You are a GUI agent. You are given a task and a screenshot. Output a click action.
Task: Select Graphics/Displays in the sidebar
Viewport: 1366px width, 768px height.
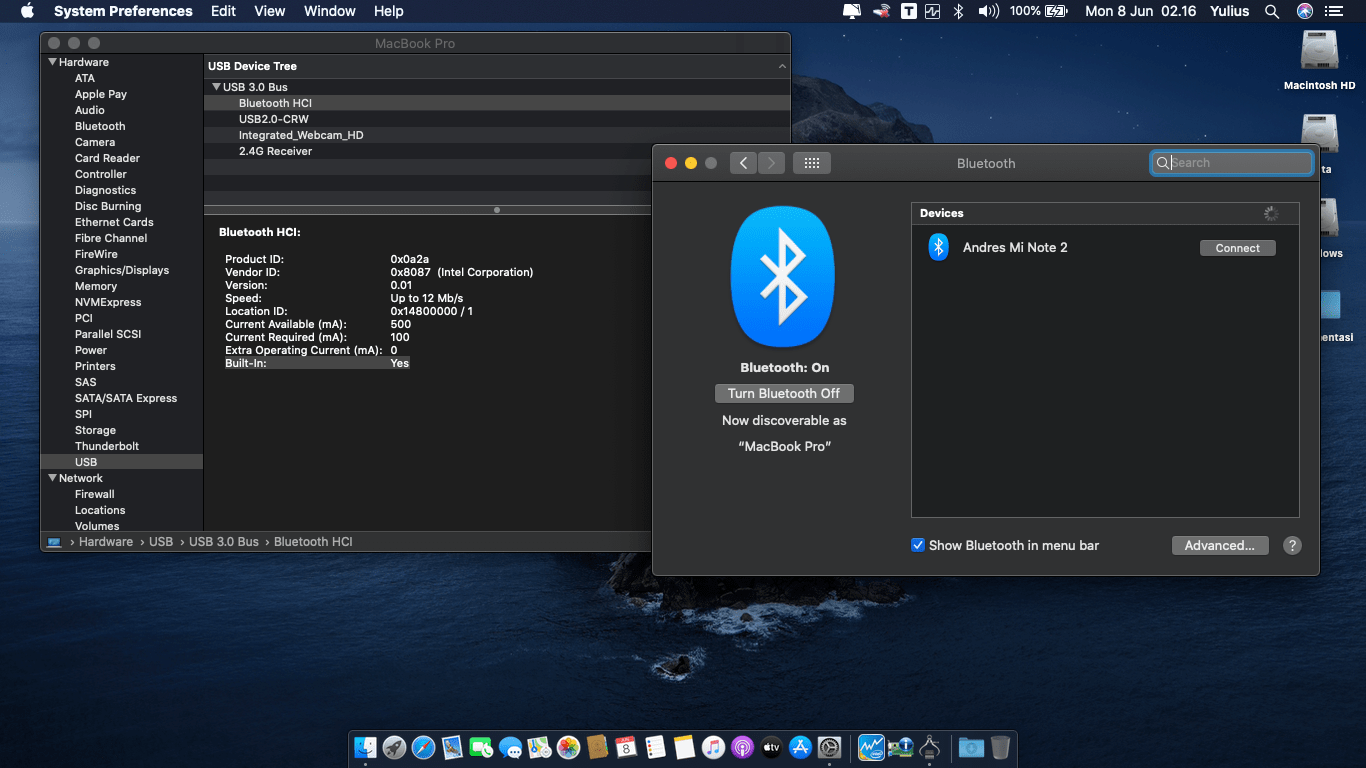(x=122, y=270)
